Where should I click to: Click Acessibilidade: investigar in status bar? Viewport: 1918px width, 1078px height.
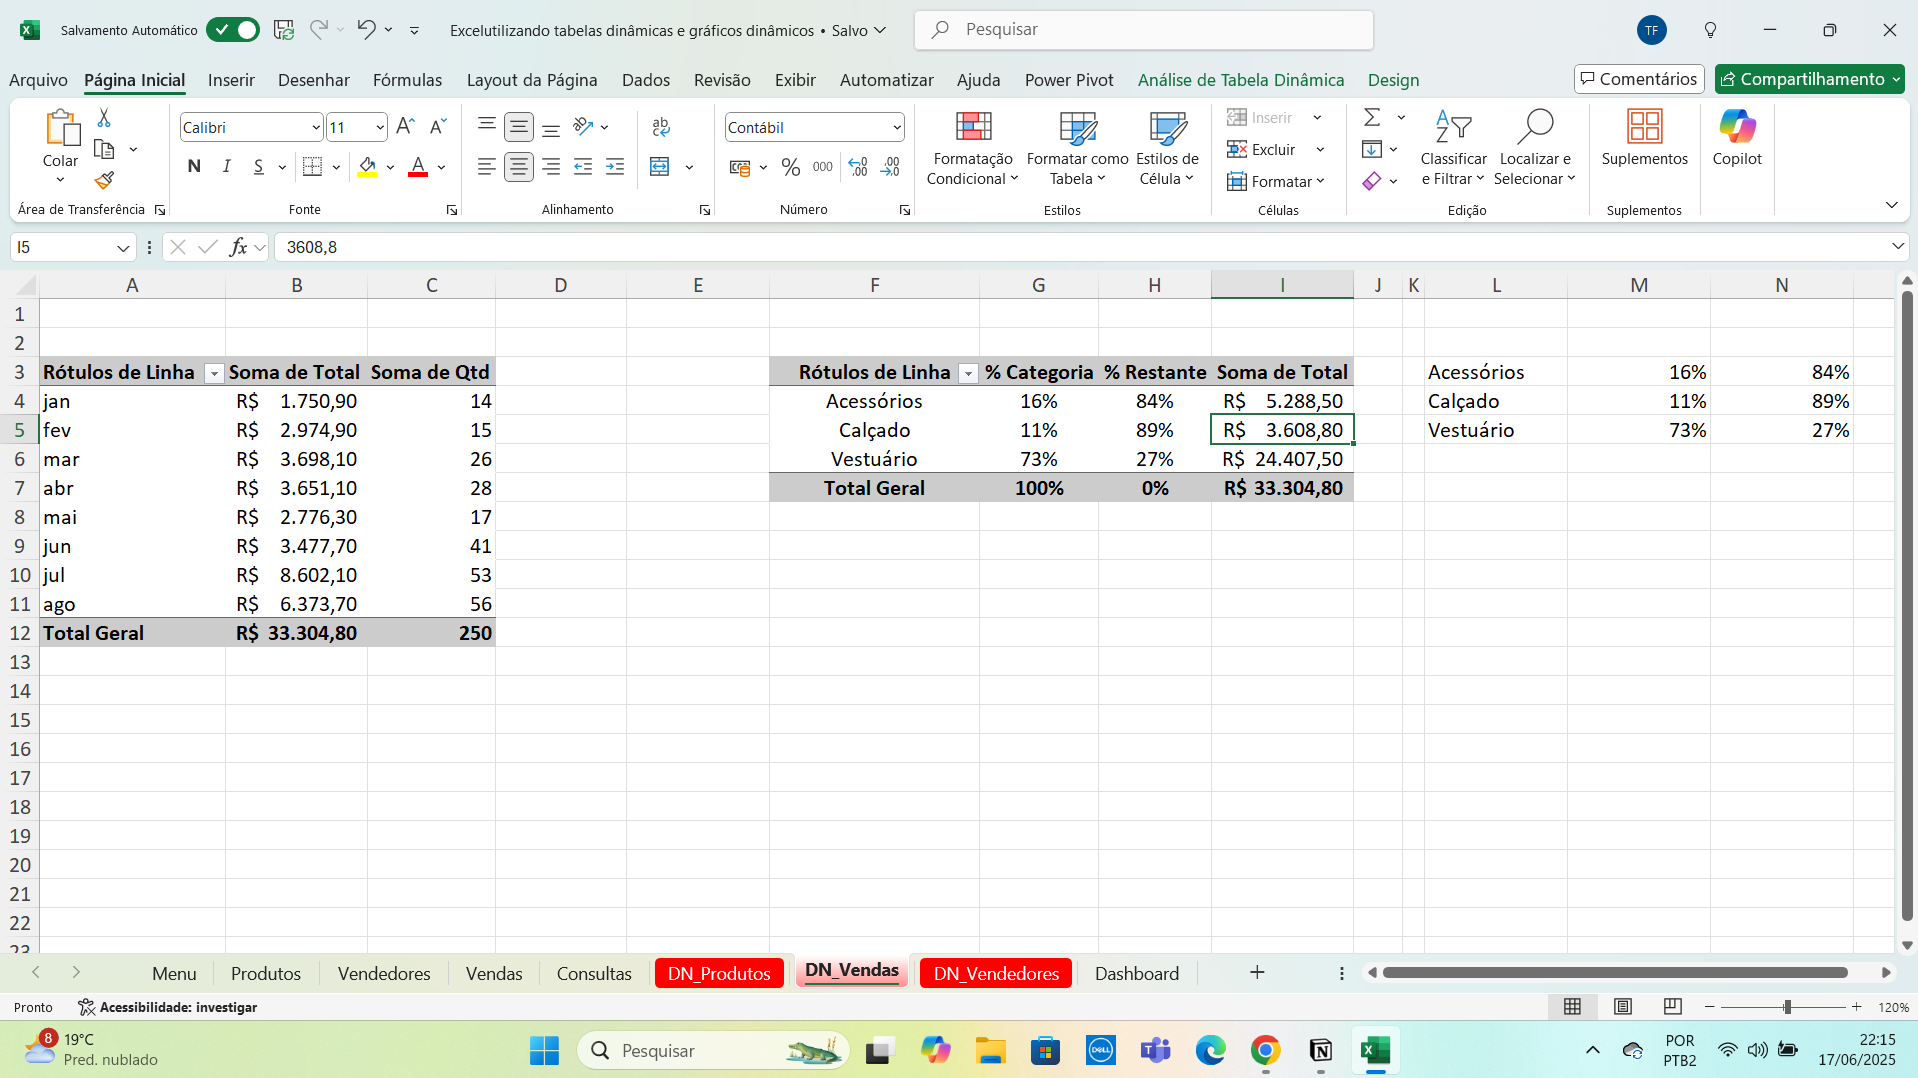tap(168, 1007)
